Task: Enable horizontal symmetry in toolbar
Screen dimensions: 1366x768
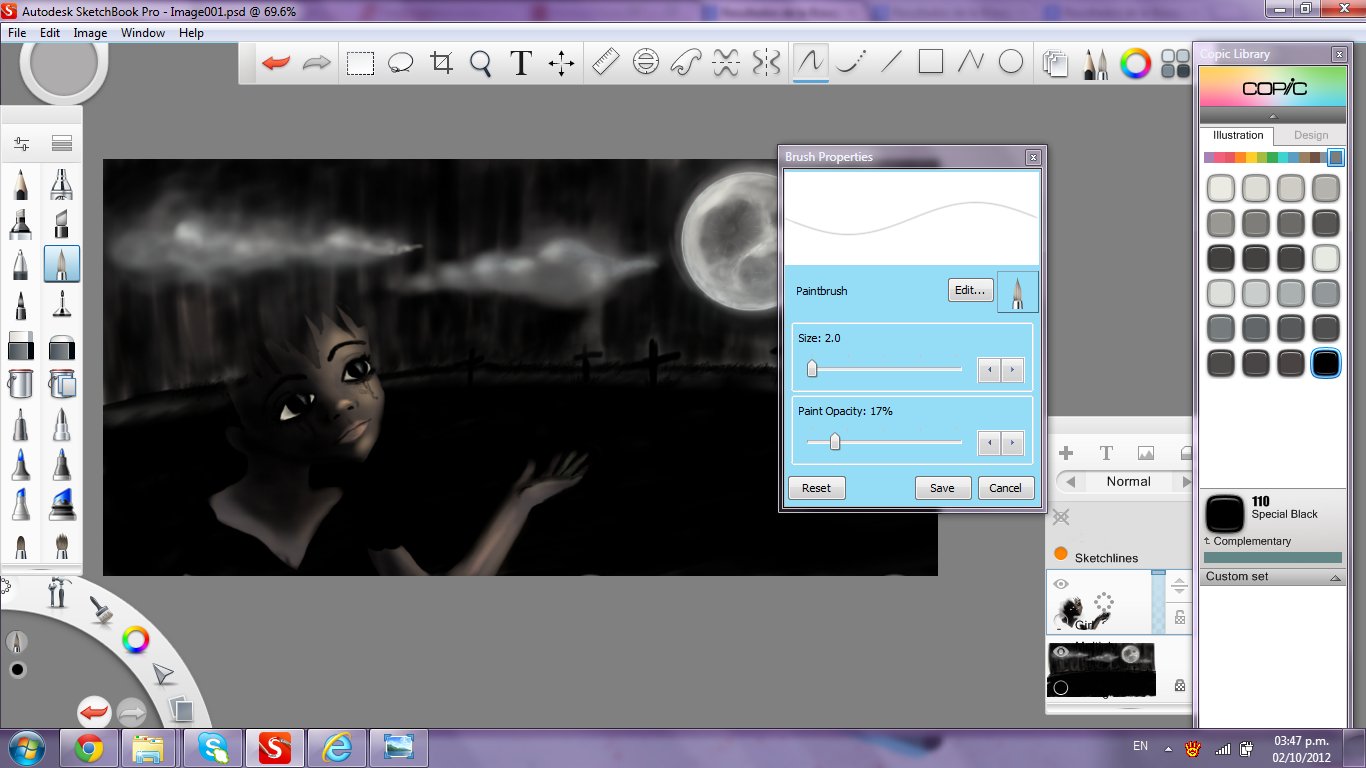Action: (726, 62)
